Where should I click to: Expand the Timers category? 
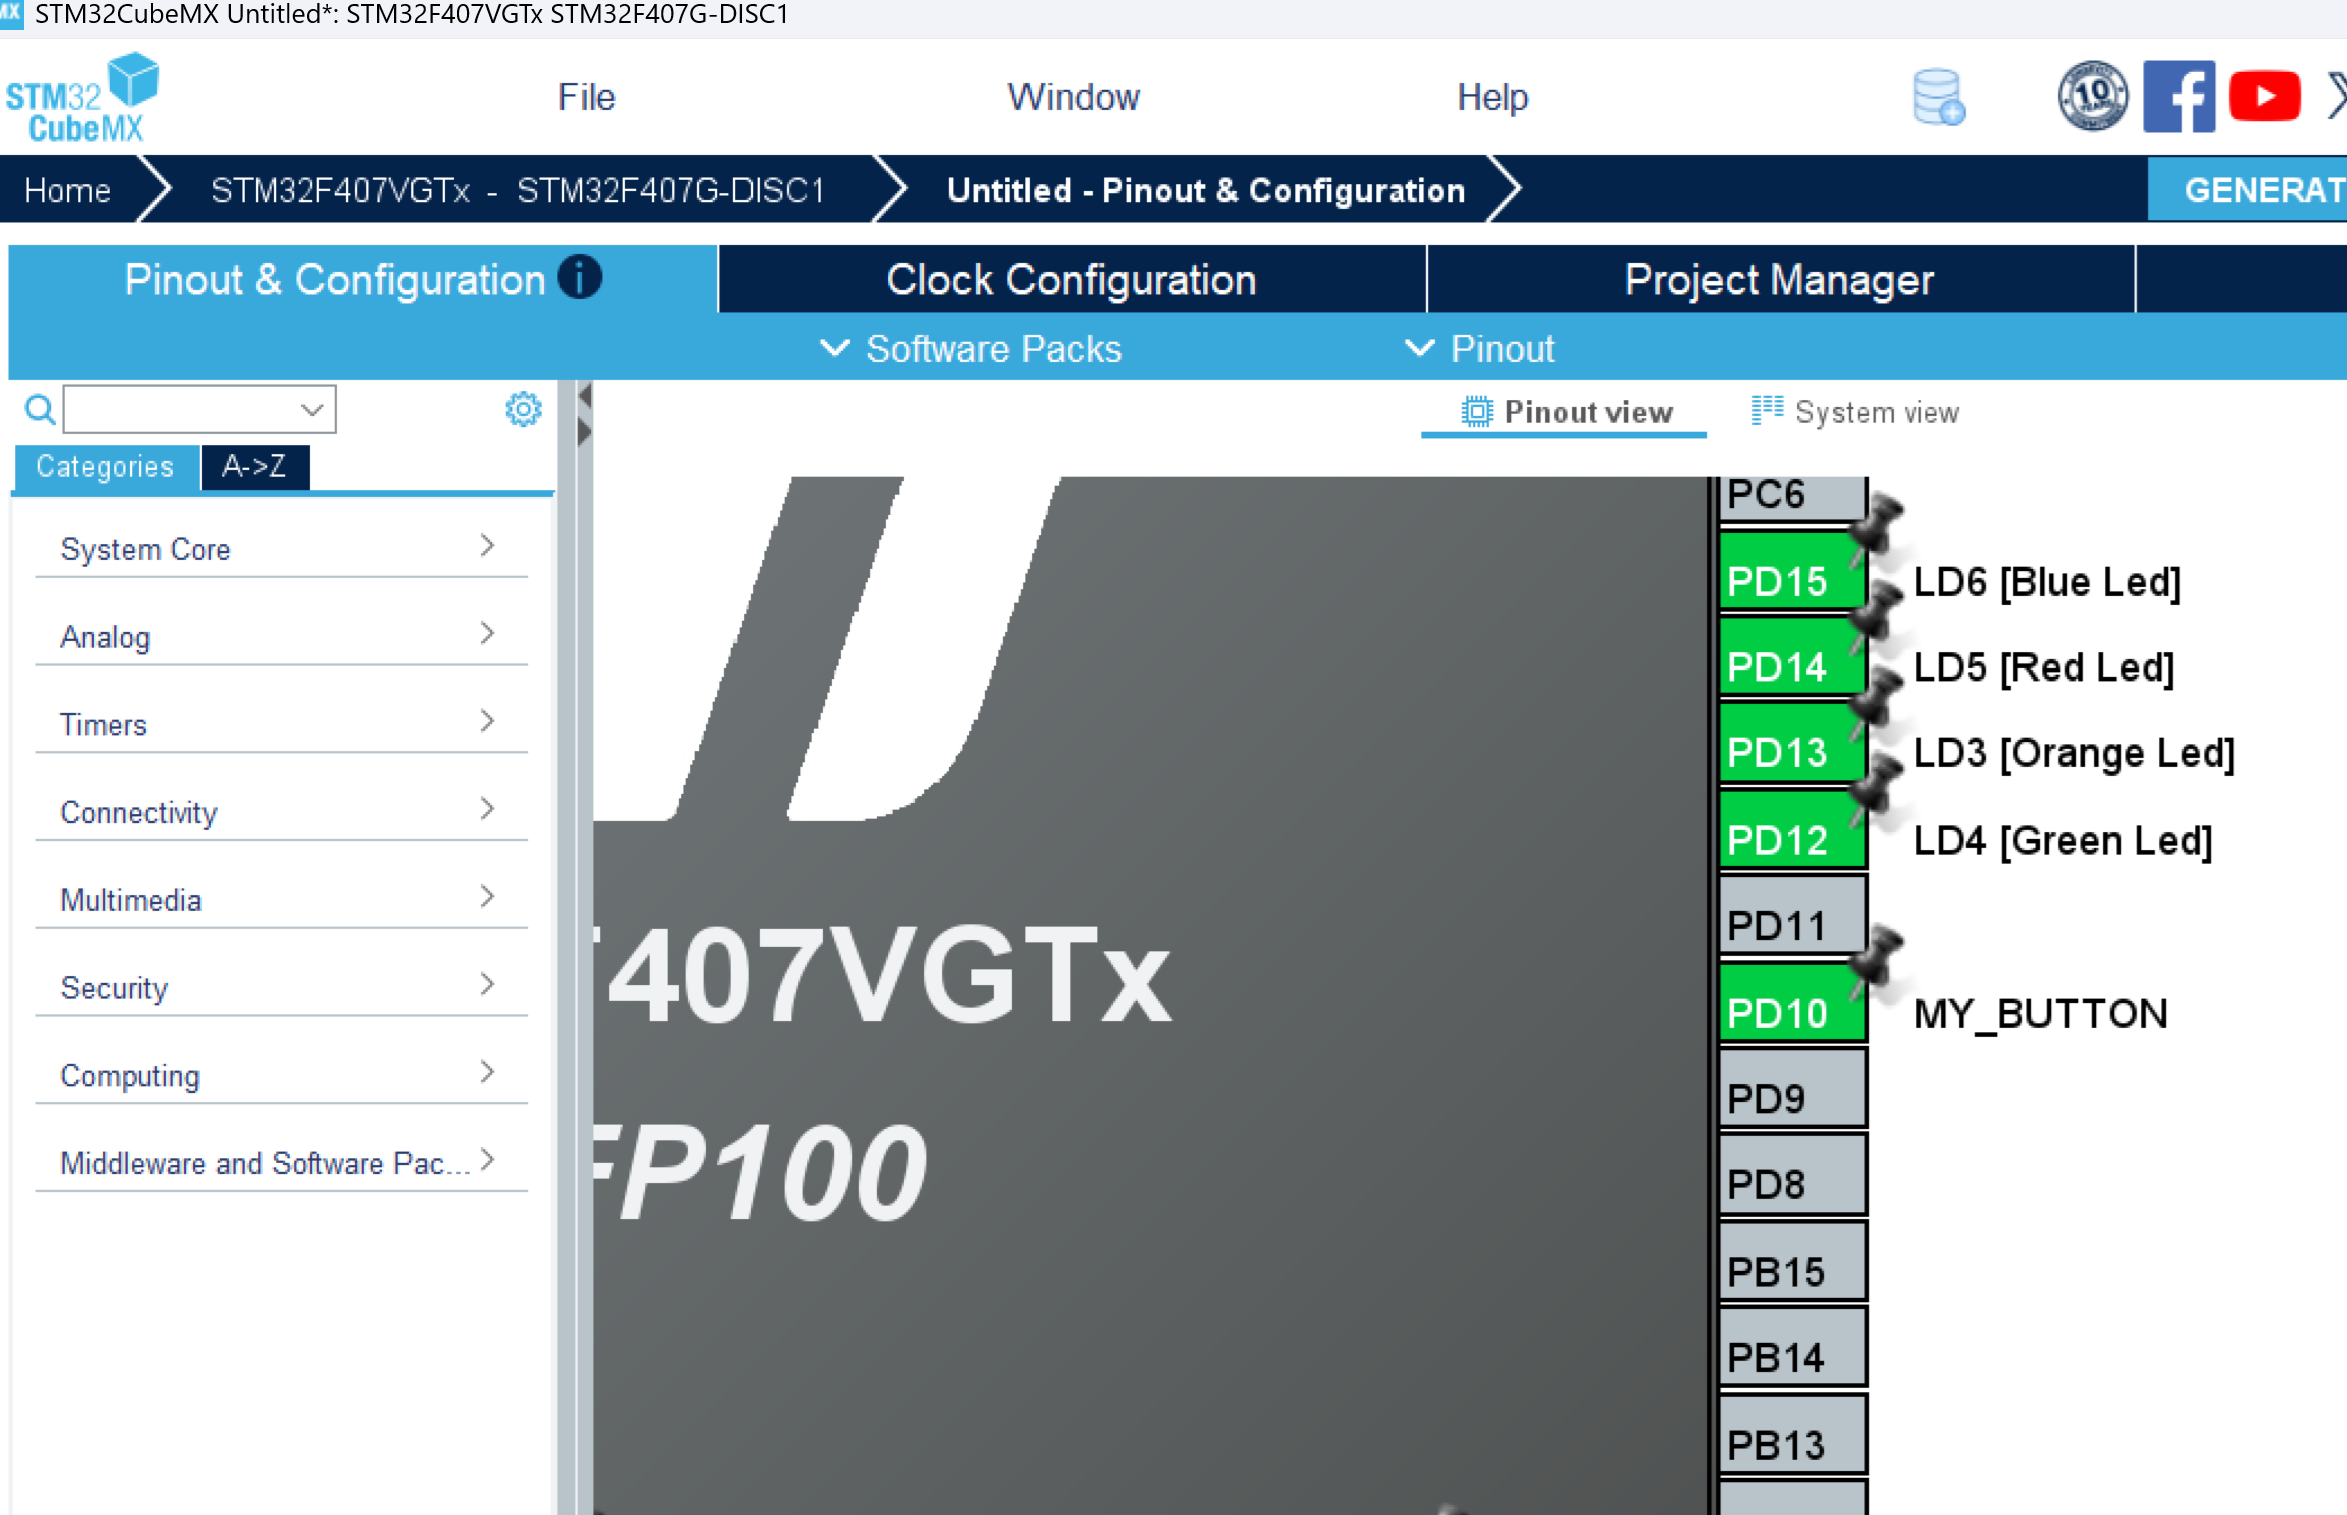[281, 723]
